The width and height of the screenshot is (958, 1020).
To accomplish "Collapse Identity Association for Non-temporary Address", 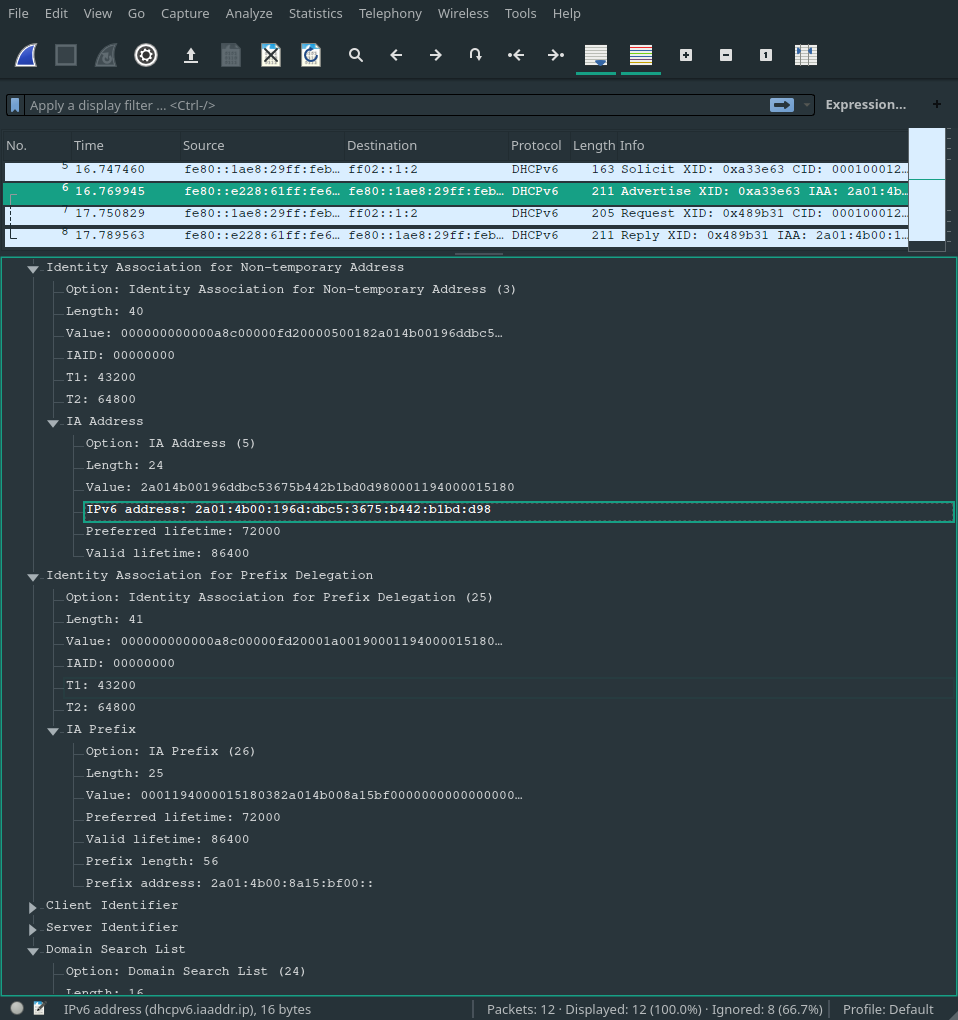I will [x=33, y=269].
